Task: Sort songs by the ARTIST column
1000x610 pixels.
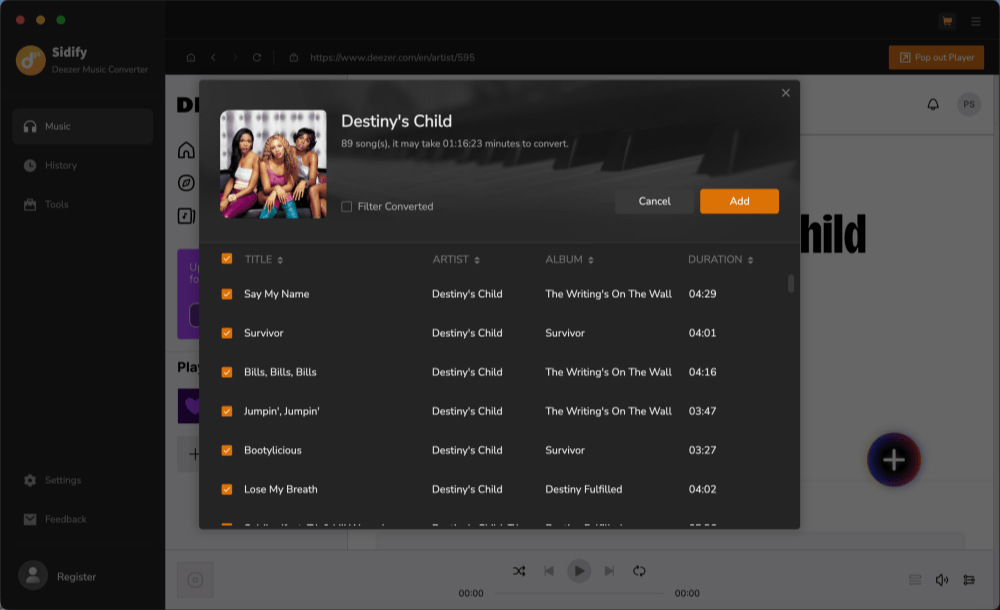Action: tap(456, 259)
